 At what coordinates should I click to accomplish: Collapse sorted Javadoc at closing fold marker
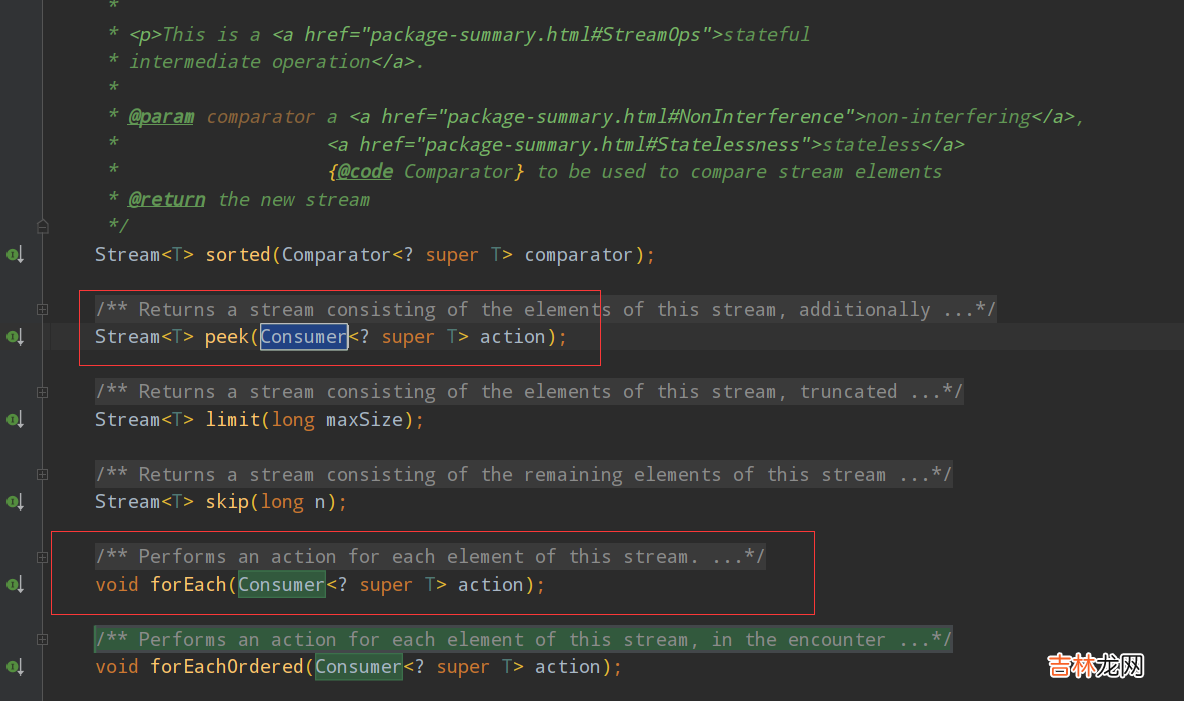point(42,226)
